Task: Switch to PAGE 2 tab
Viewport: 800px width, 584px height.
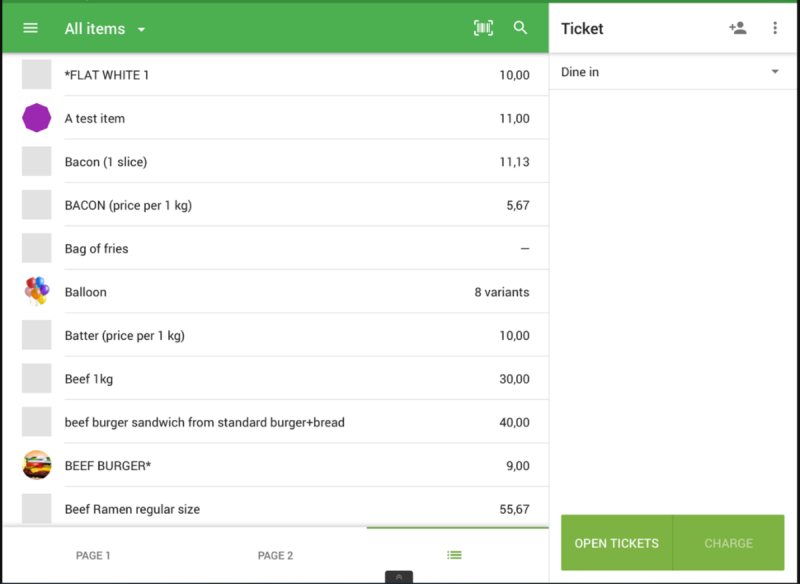Action: tap(275, 555)
